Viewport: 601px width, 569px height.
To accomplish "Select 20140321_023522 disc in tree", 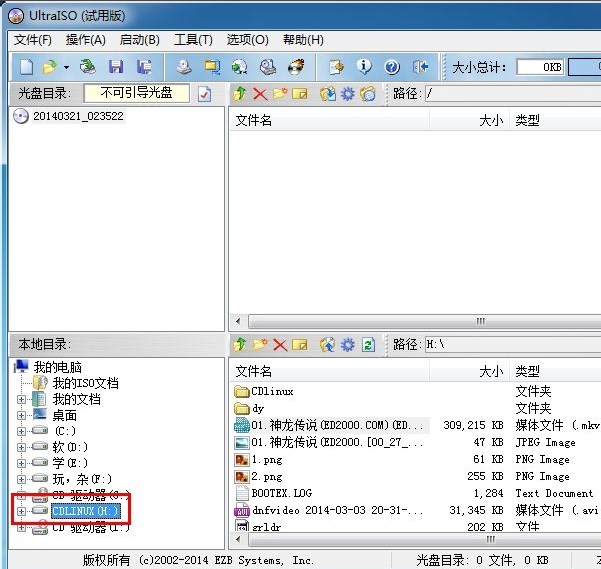I will pyautogui.click(x=78, y=116).
